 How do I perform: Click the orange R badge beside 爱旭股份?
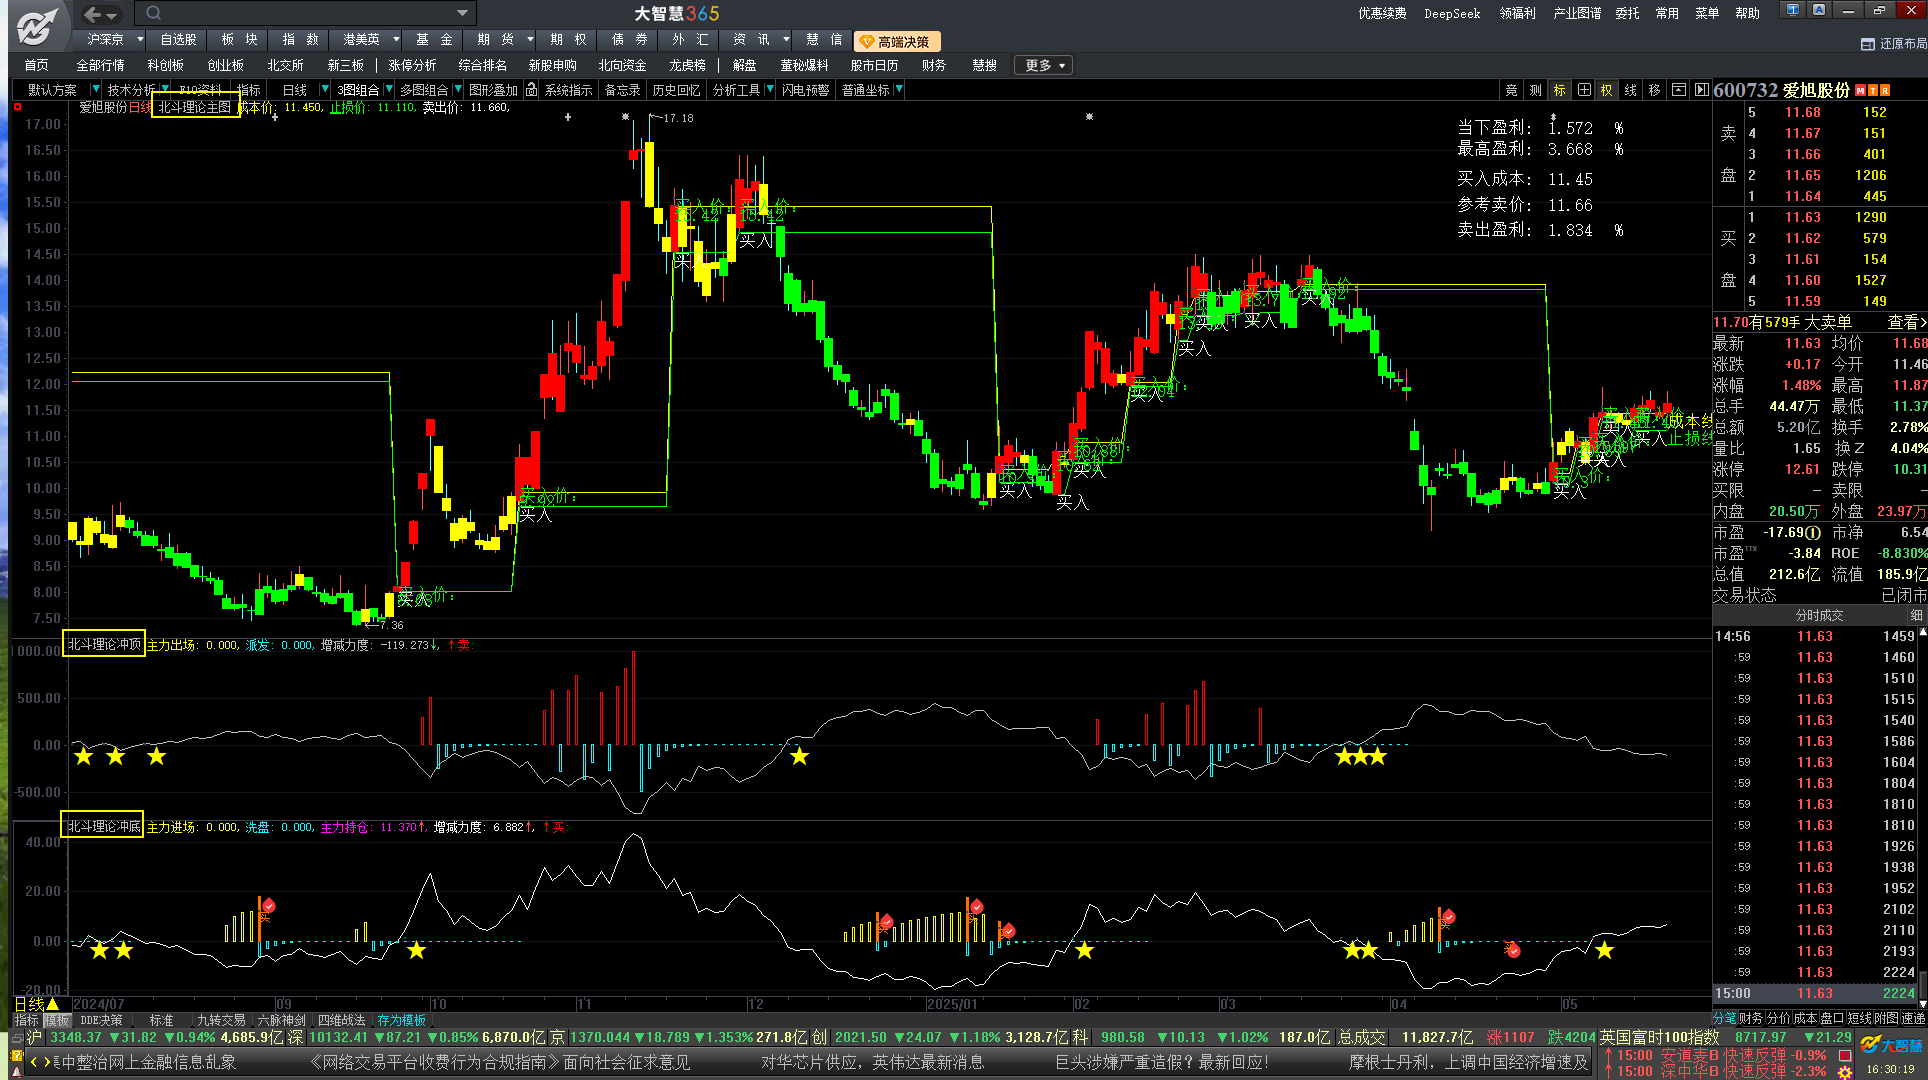(1886, 91)
